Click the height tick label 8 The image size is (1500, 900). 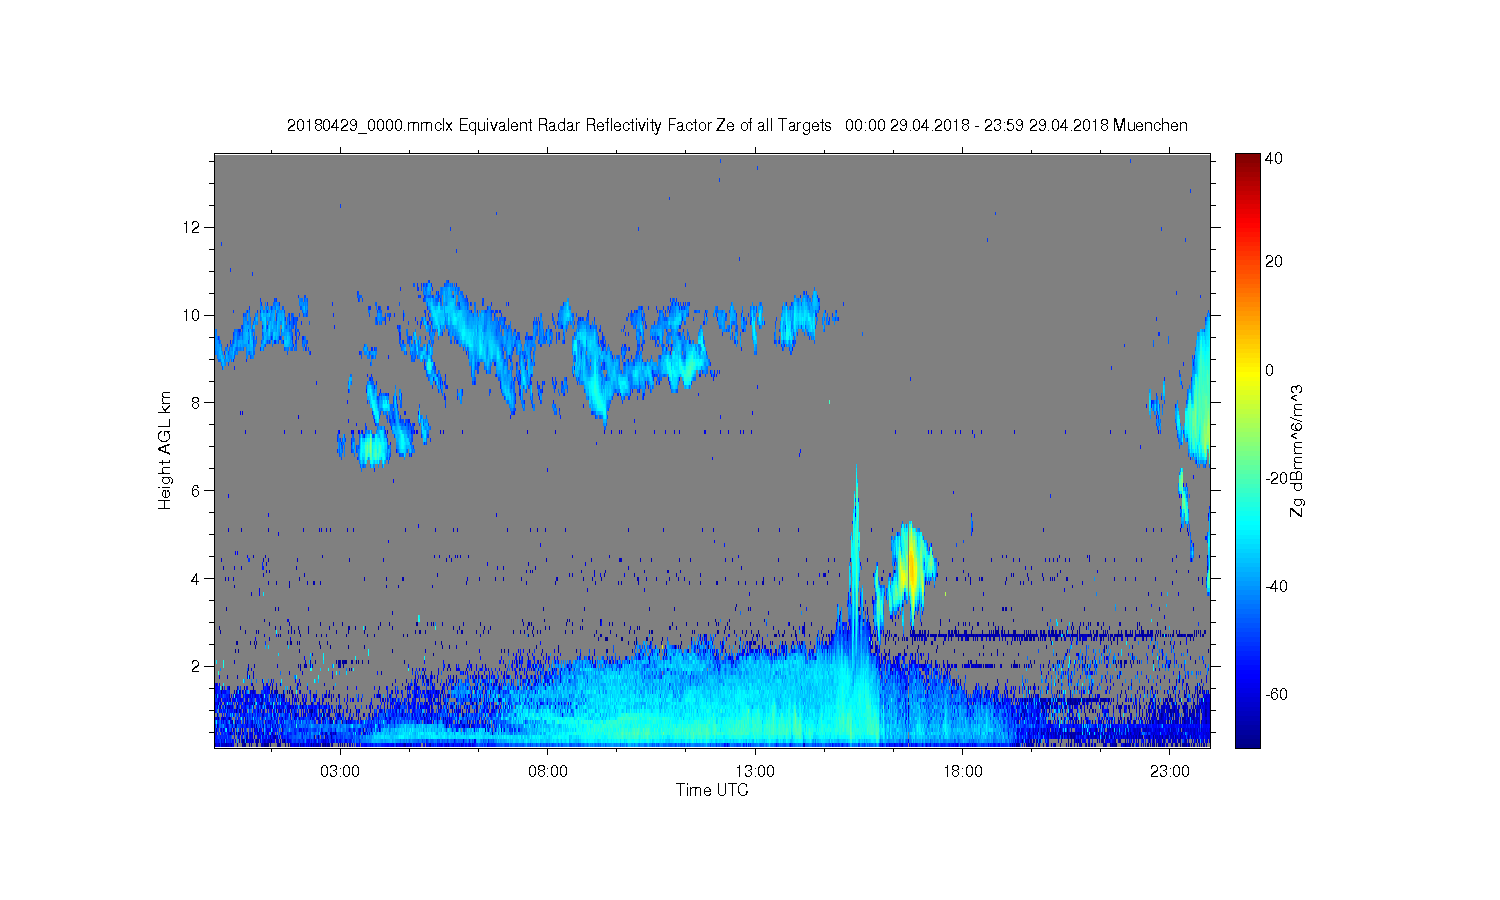point(196,403)
